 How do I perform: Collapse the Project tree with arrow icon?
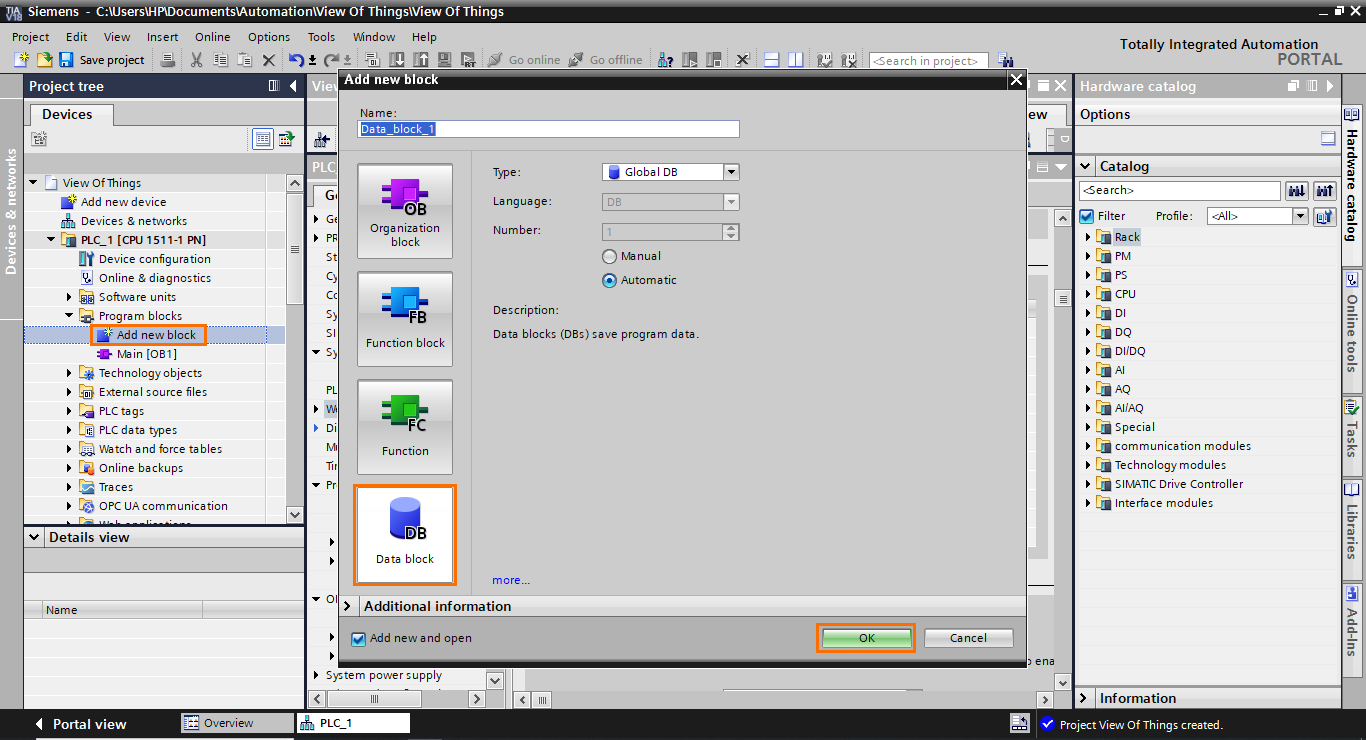coord(293,87)
